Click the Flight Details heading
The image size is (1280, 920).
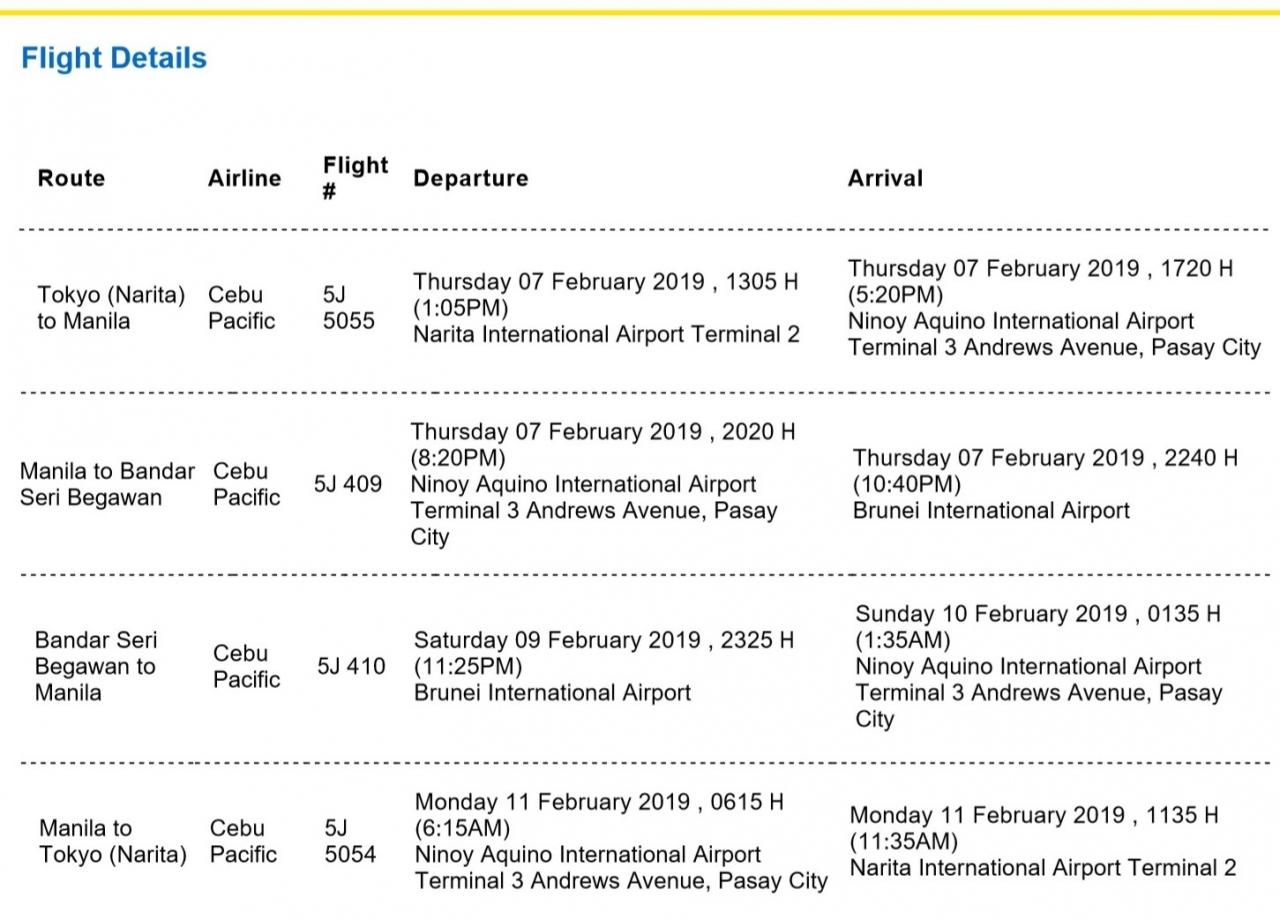(x=114, y=58)
